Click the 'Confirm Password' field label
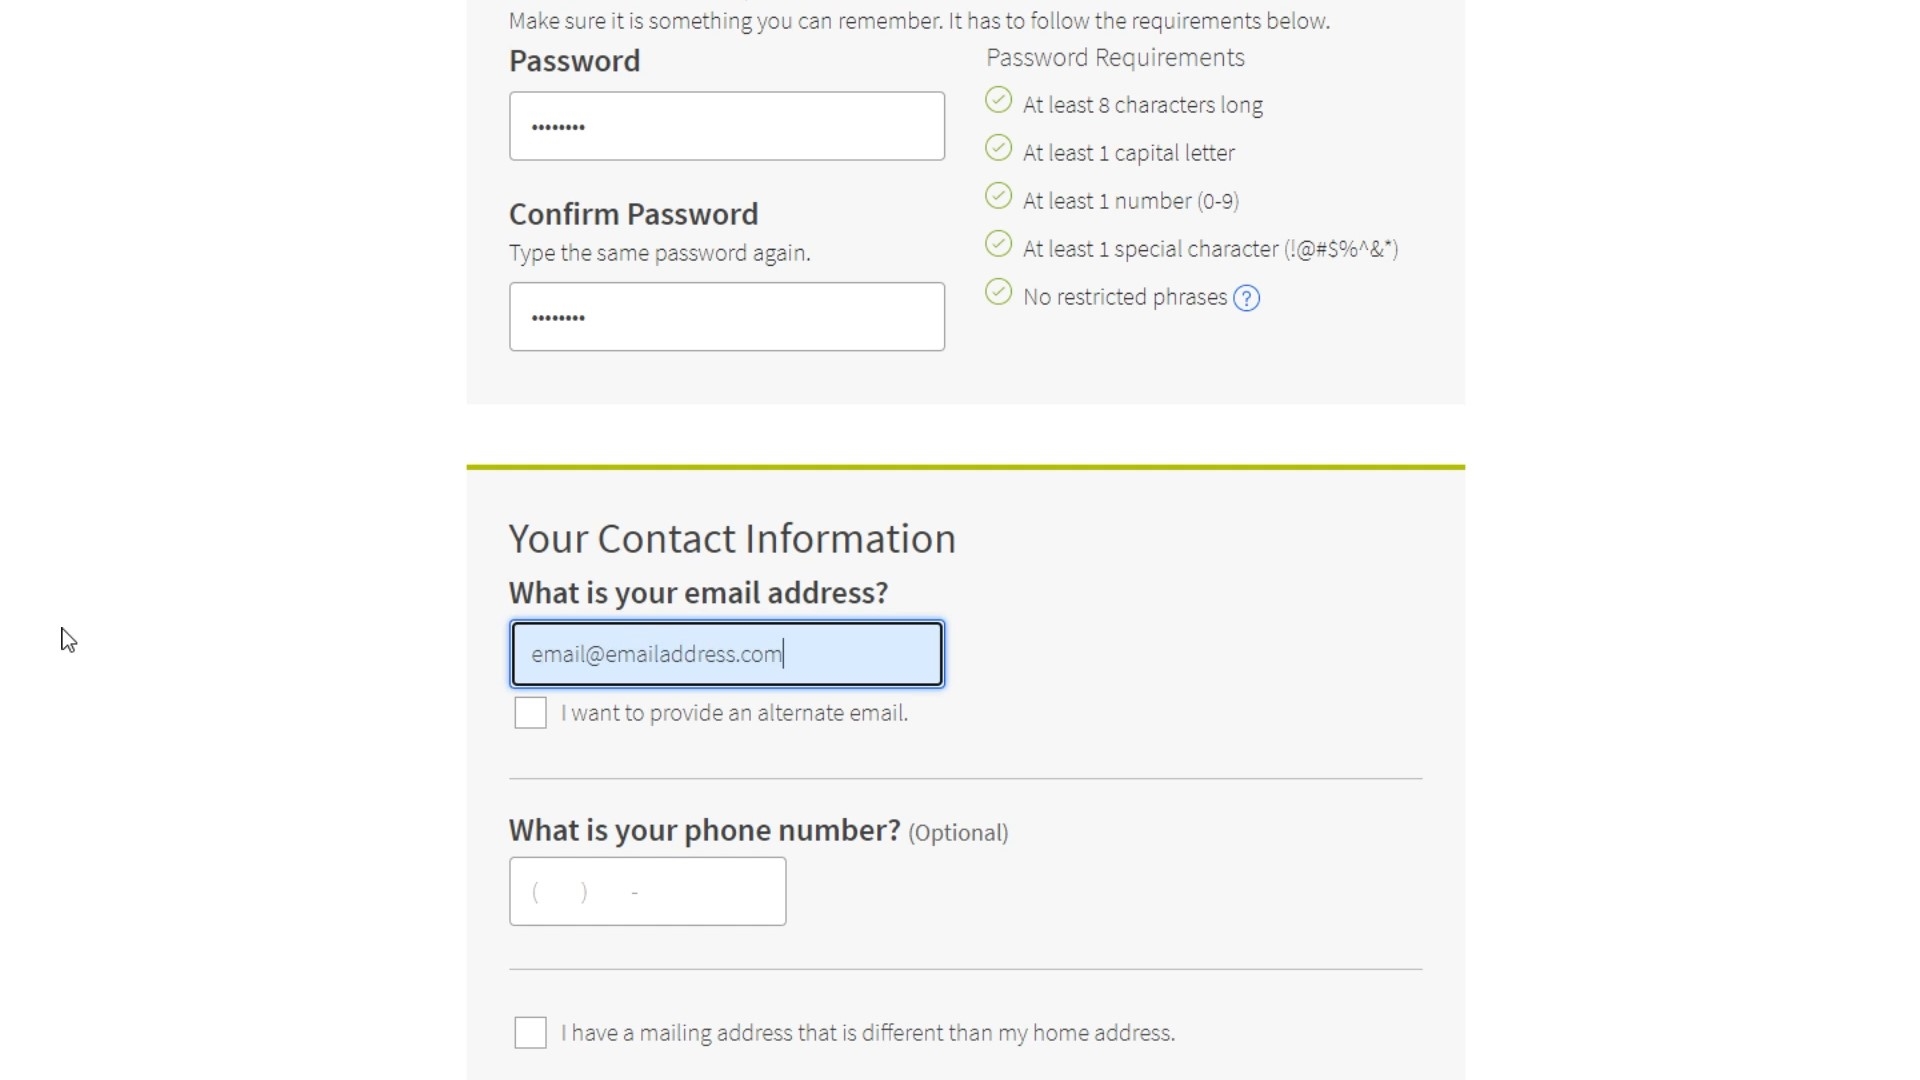This screenshot has width=1920, height=1080. (x=633, y=214)
